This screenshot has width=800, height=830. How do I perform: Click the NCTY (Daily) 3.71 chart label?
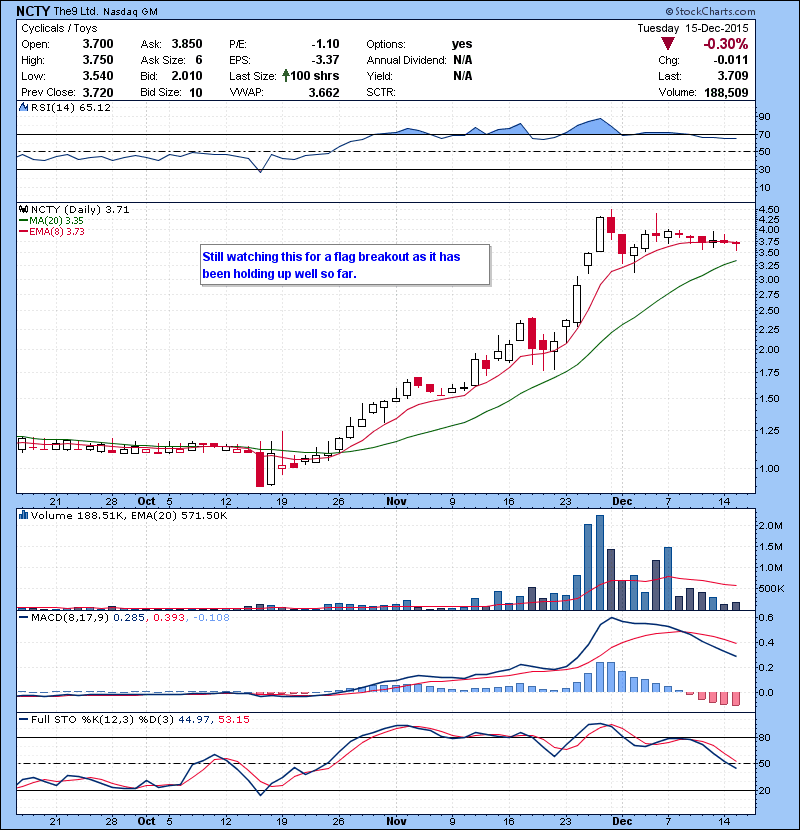[x=80, y=209]
